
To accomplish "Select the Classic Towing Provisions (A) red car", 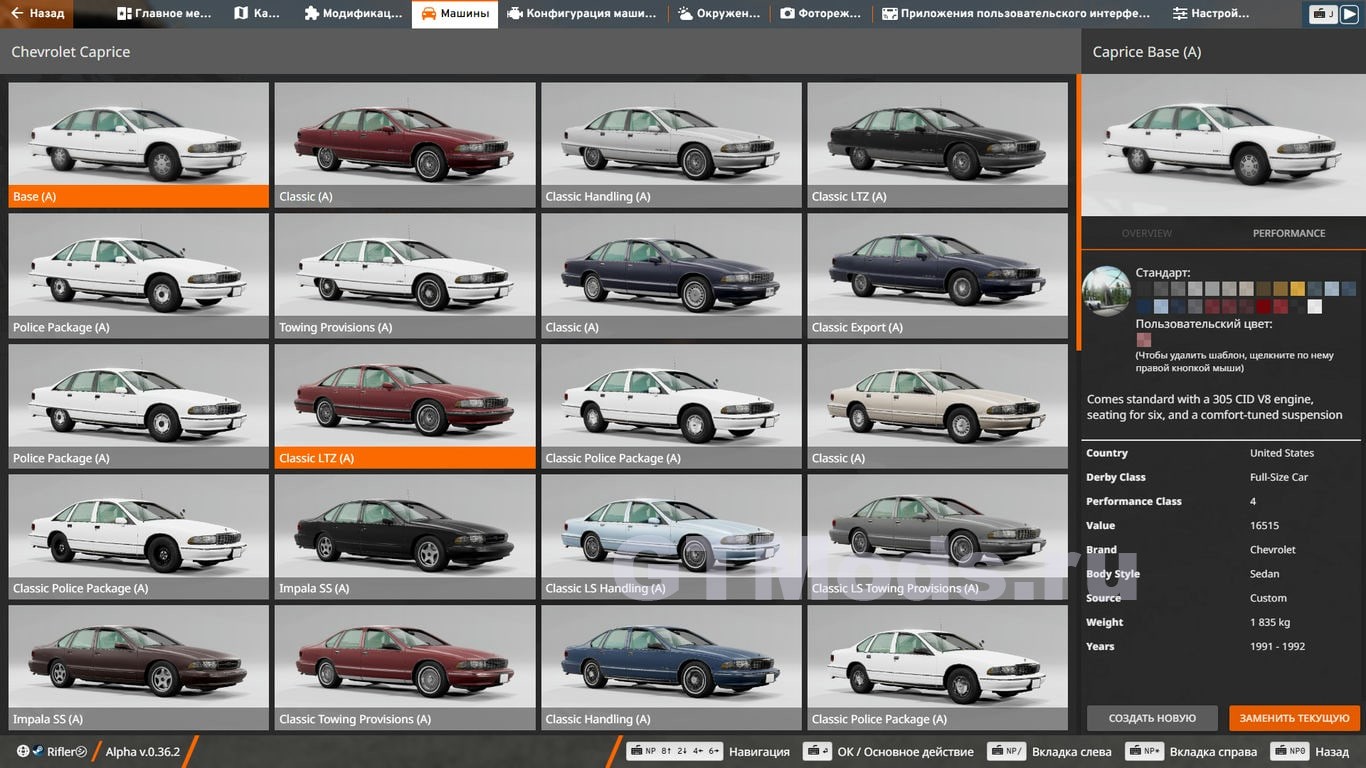I will 405,667.
